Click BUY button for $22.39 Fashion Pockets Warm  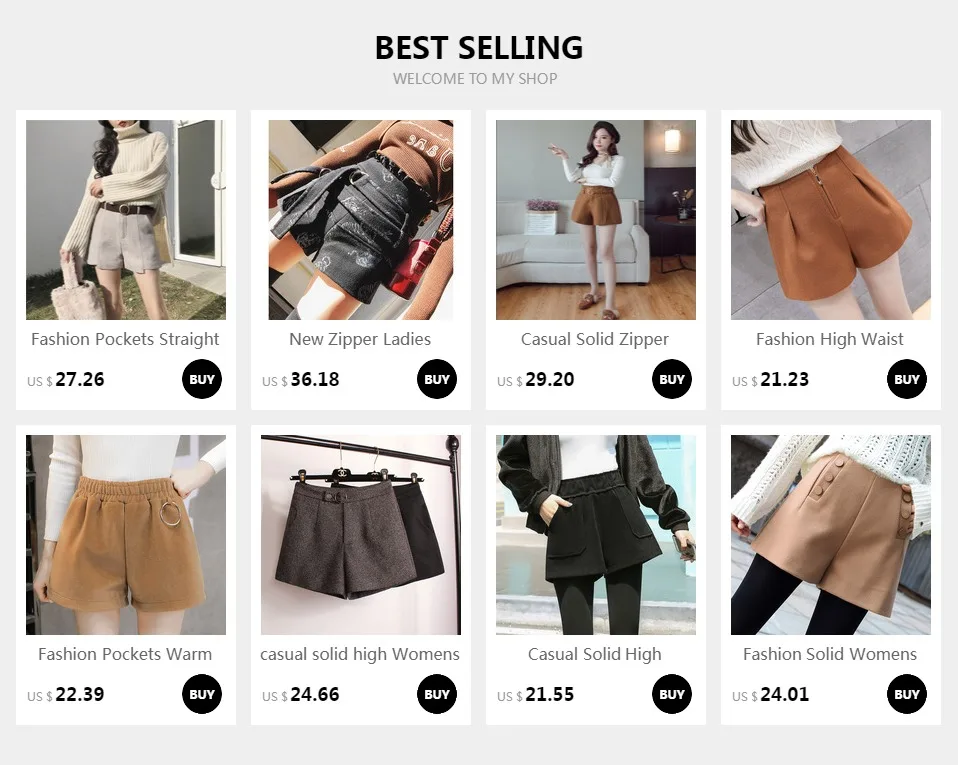(x=202, y=694)
